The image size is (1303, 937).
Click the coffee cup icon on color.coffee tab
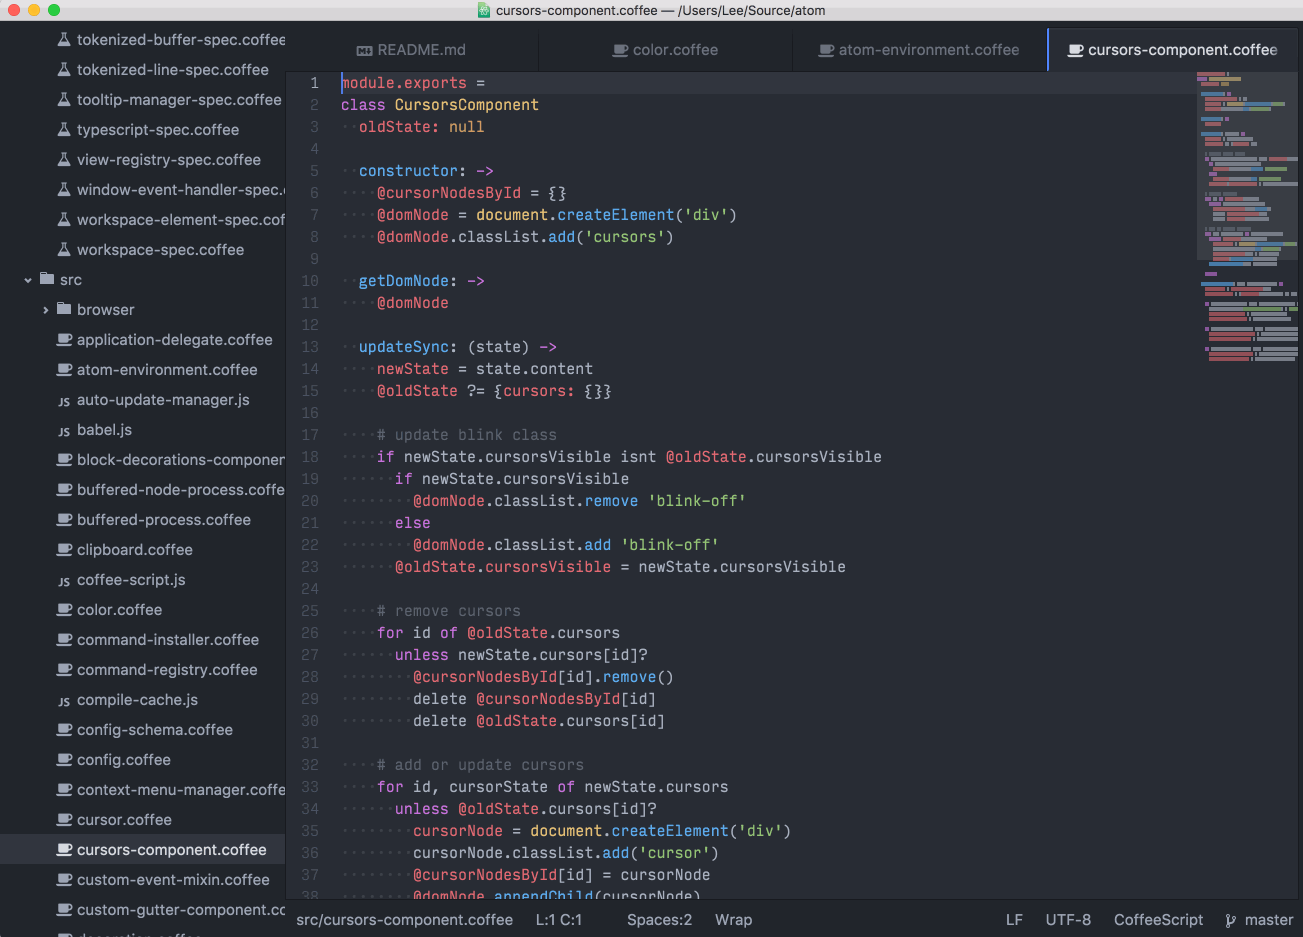point(620,50)
